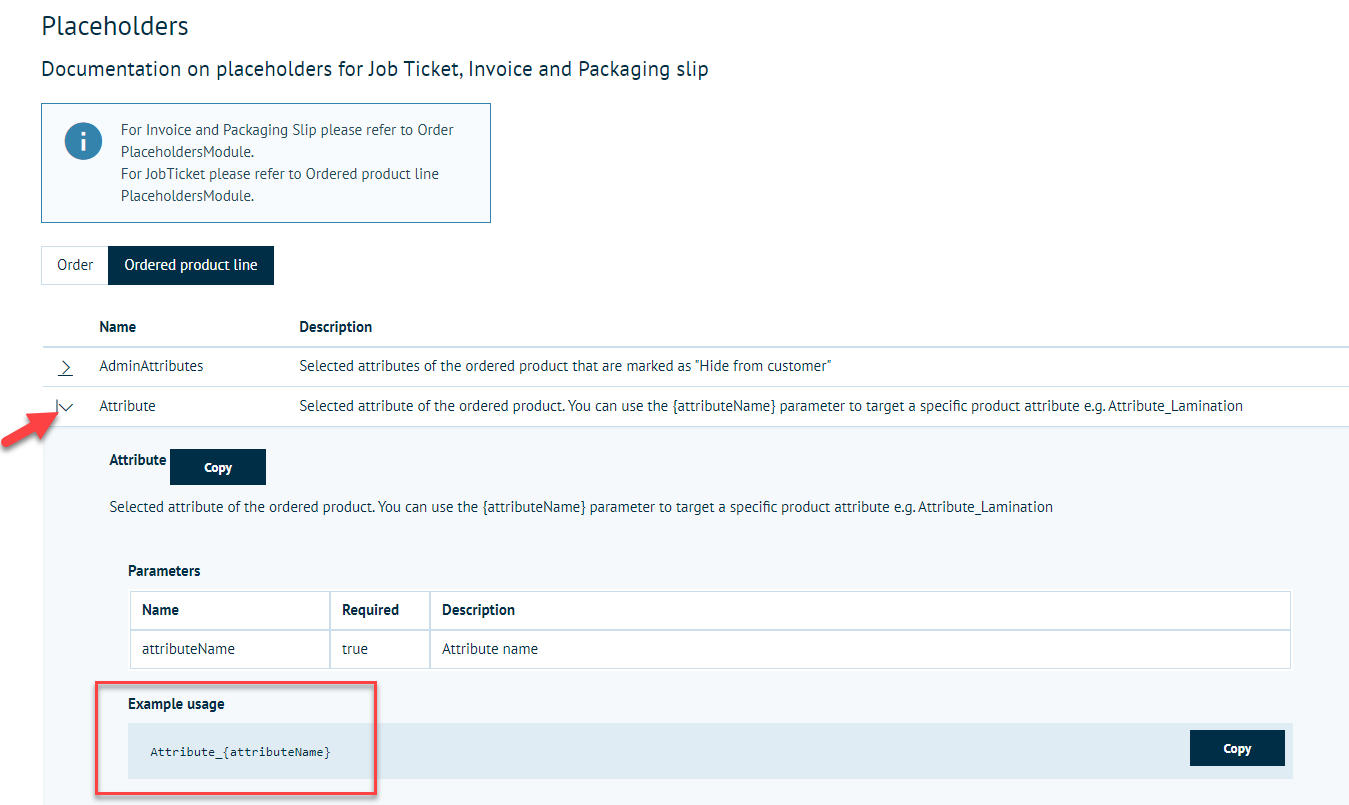Screen dimensions: 1349x805
Task: Copy the Example usage code snippet
Action: (x=1237, y=748)
